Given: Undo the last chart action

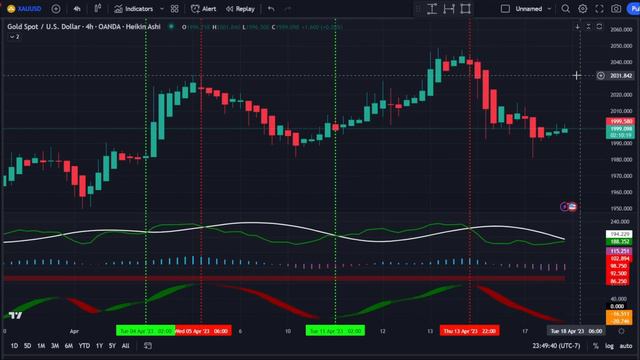Looking at the screenshot, I should pos(271,9).
